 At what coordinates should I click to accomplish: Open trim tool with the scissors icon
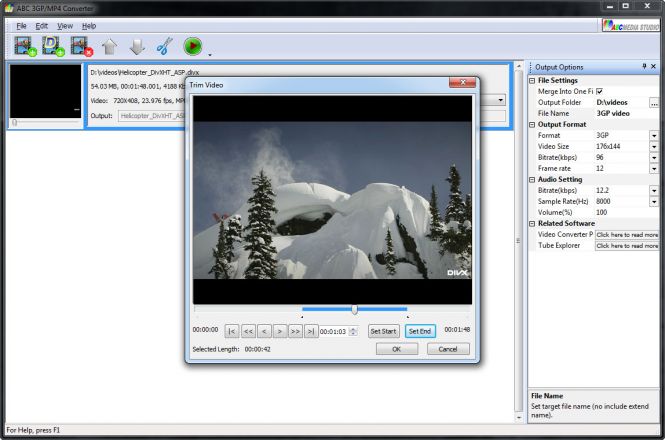click(165, 45)
